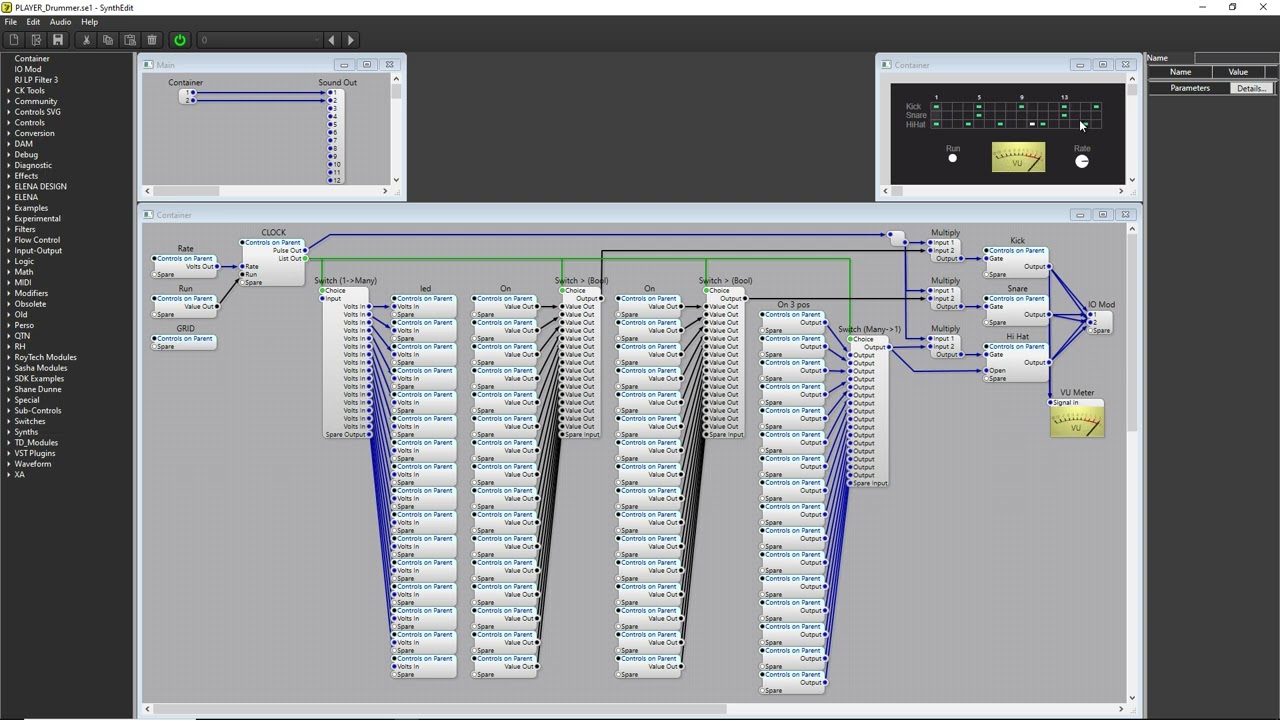
Task: Open the Edit menu
Action: 33,22
